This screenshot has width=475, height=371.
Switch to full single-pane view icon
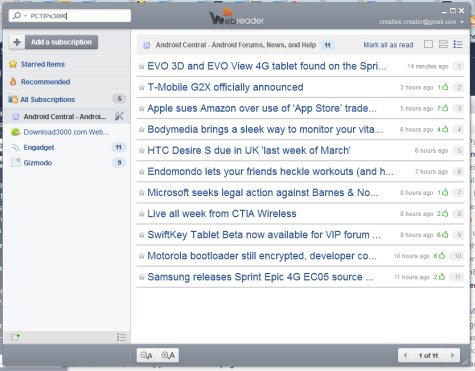428,44
